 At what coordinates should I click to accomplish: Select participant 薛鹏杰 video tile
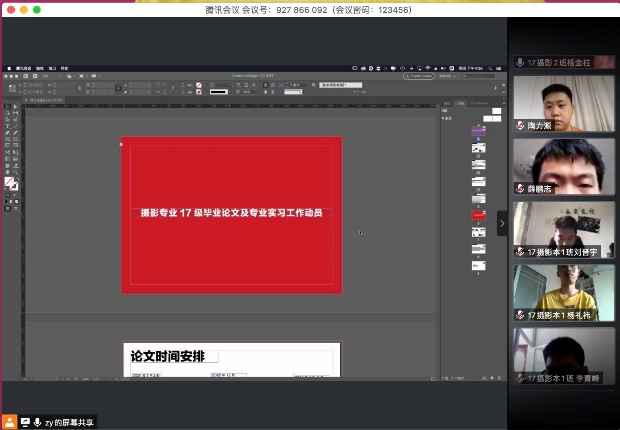tap(563, 165)
